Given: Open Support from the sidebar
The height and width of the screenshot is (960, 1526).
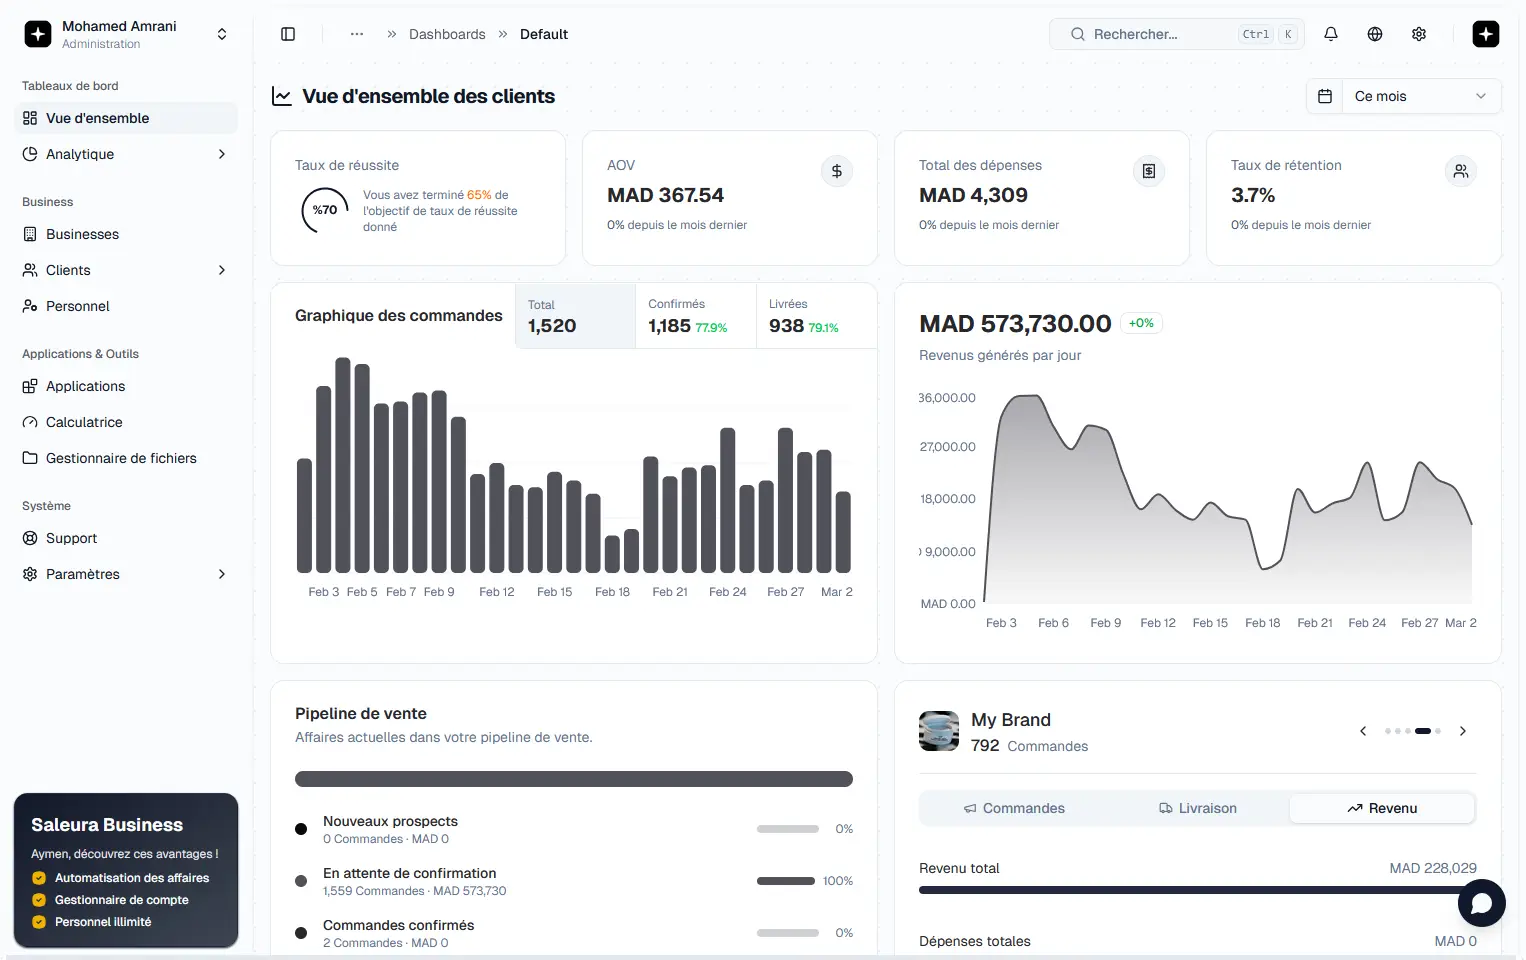Looking at the screenshot, I should [x=72, y=538].
